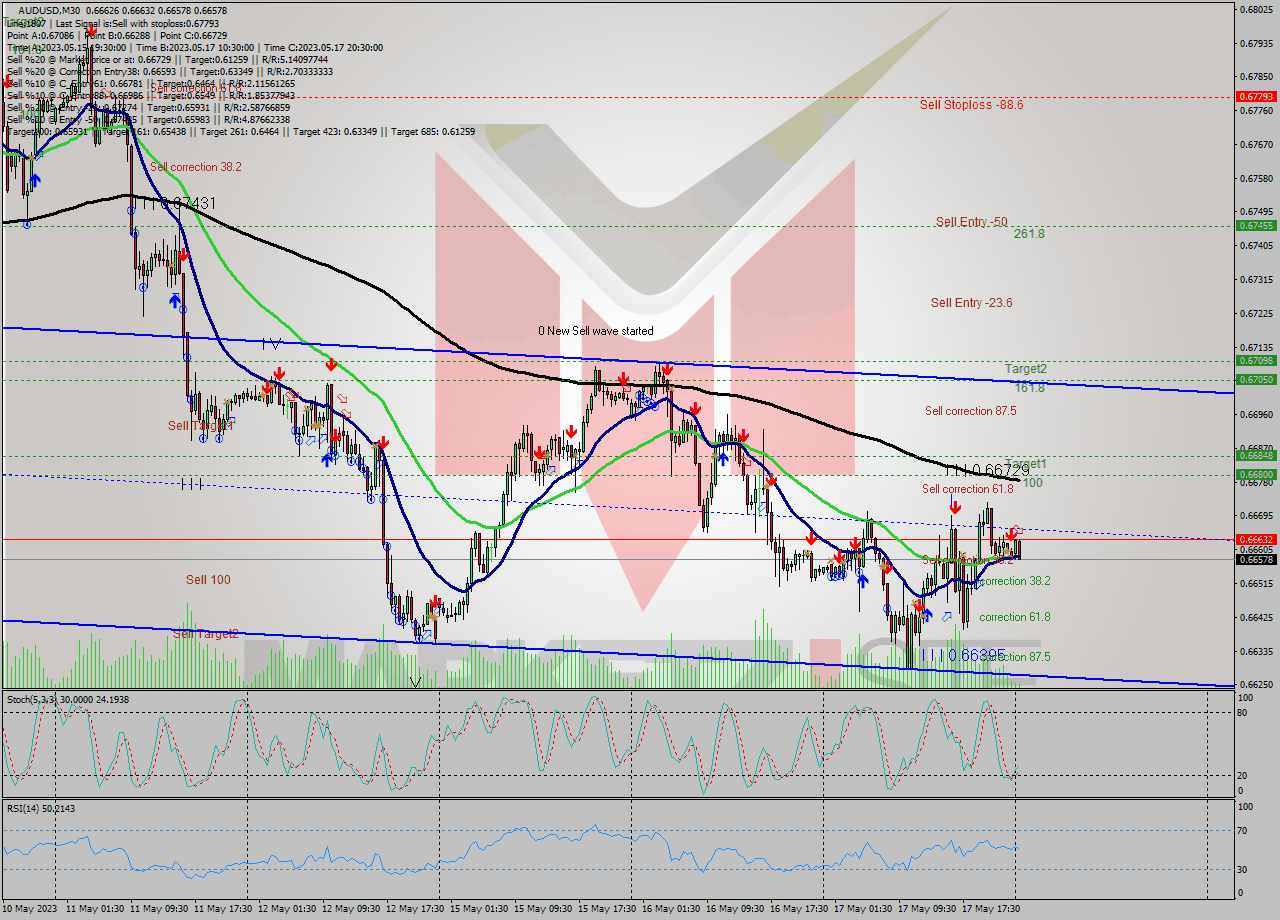
Task: Click the '15 May 09:30' time label
Action: pos(544,908)
